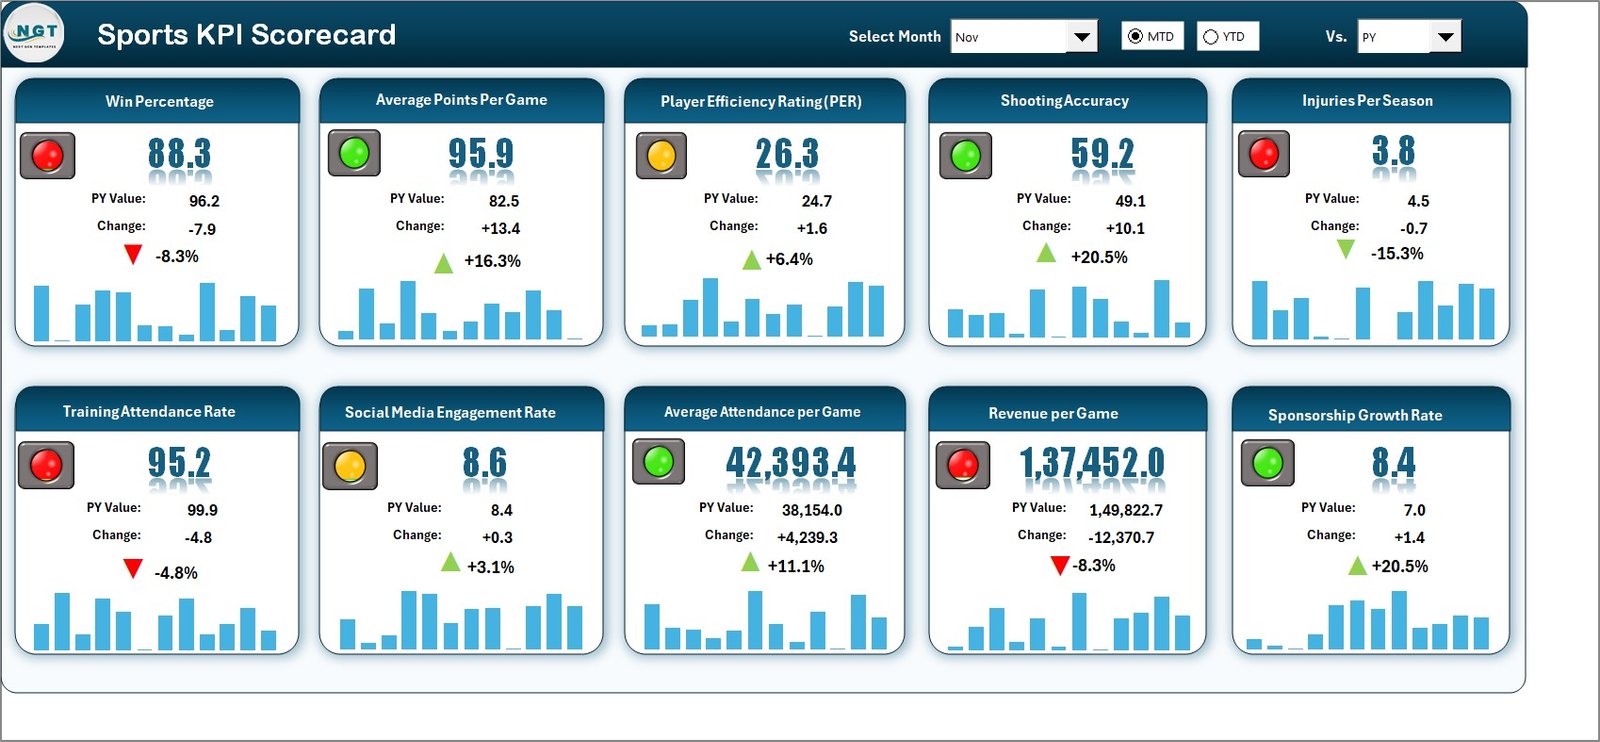Click red down arrow on Training Attendance Rate

click(x=132, y=569)
